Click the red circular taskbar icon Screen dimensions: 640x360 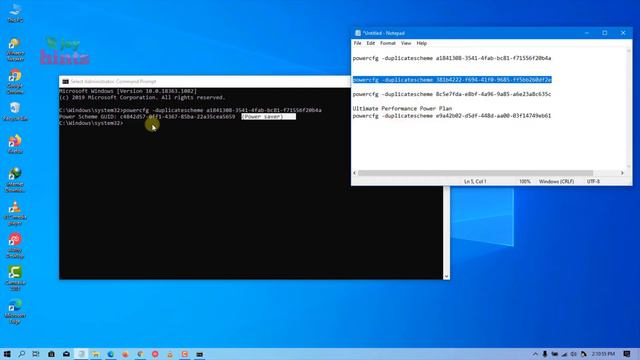click(155, 354)
